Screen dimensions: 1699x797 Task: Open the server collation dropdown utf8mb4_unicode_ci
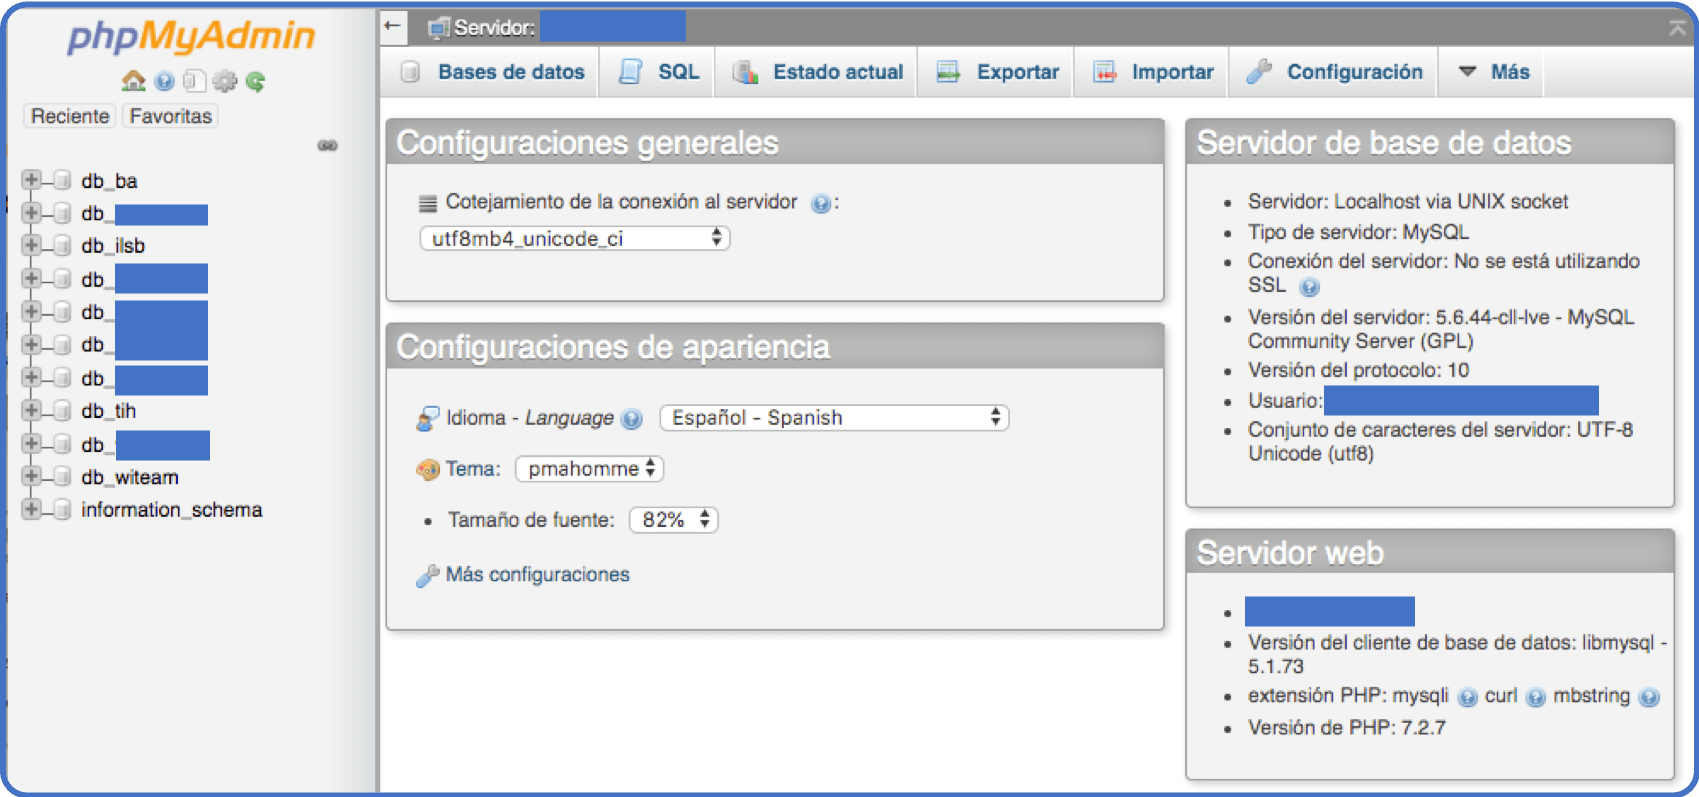click(x=574, y=239)
